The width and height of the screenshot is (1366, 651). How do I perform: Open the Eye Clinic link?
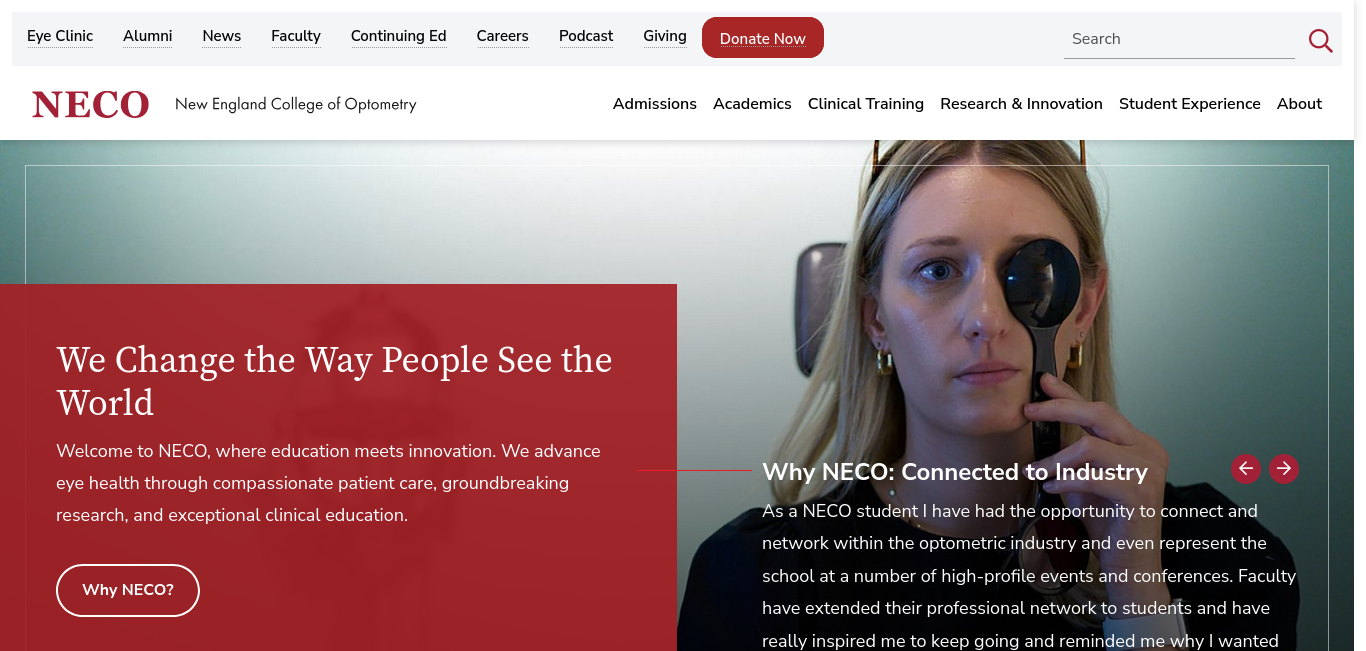coord(60,36)
